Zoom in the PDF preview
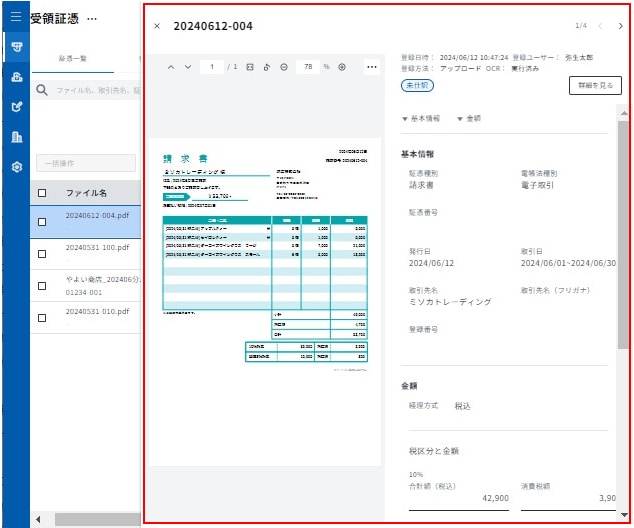Image resolution: width=634 pixels, height=528 pixels. tap(342, 67)
